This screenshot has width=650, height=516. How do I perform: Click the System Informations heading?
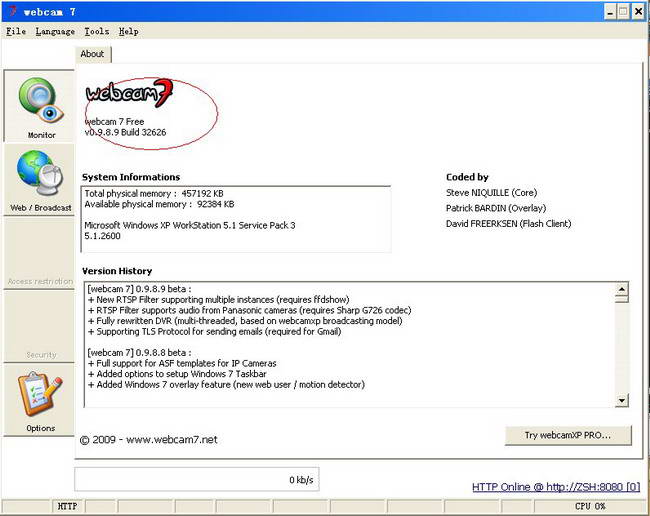[131, 177]
